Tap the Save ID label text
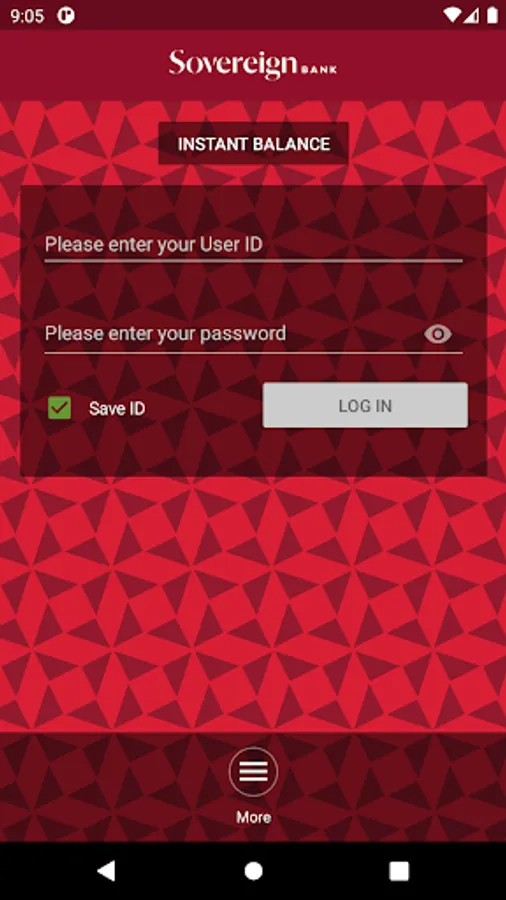This screenshot has height=900, width=506. [x=116, y=409]
